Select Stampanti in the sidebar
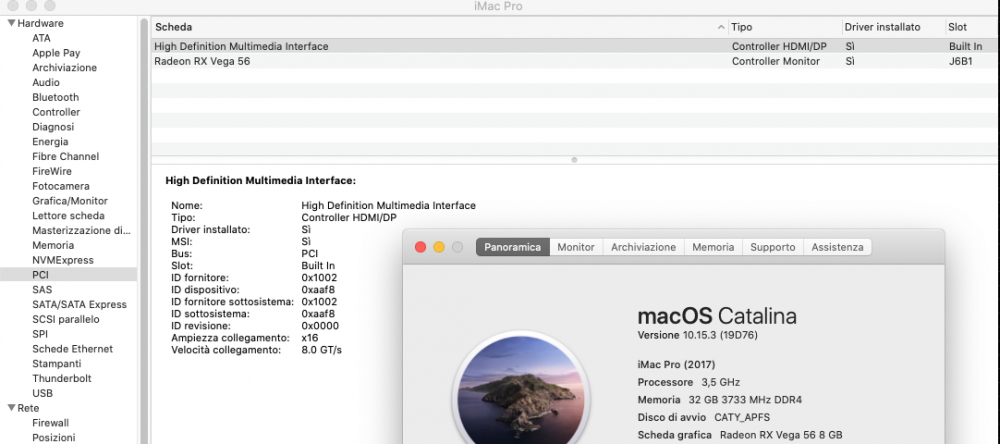Viewport: 1000px width, 444px height. tap(57, 364)
